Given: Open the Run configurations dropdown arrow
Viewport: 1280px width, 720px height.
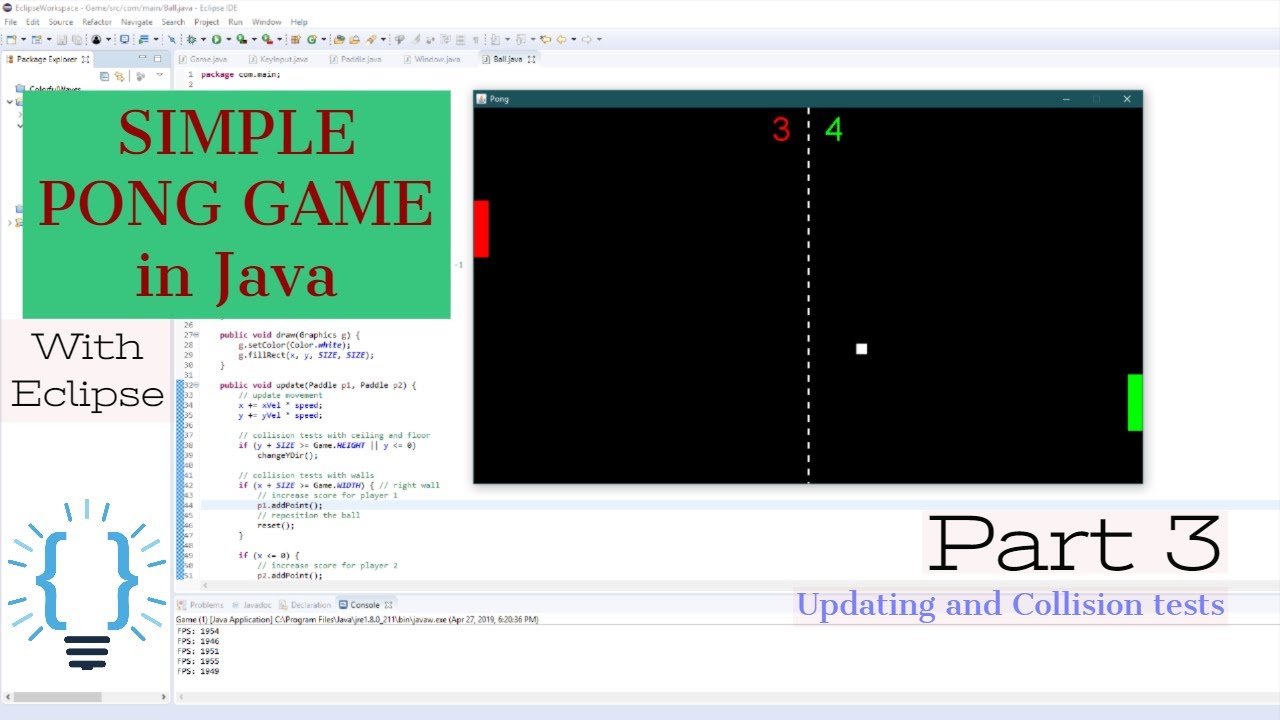Looking at the screenshot, I should tap(229, 39).
